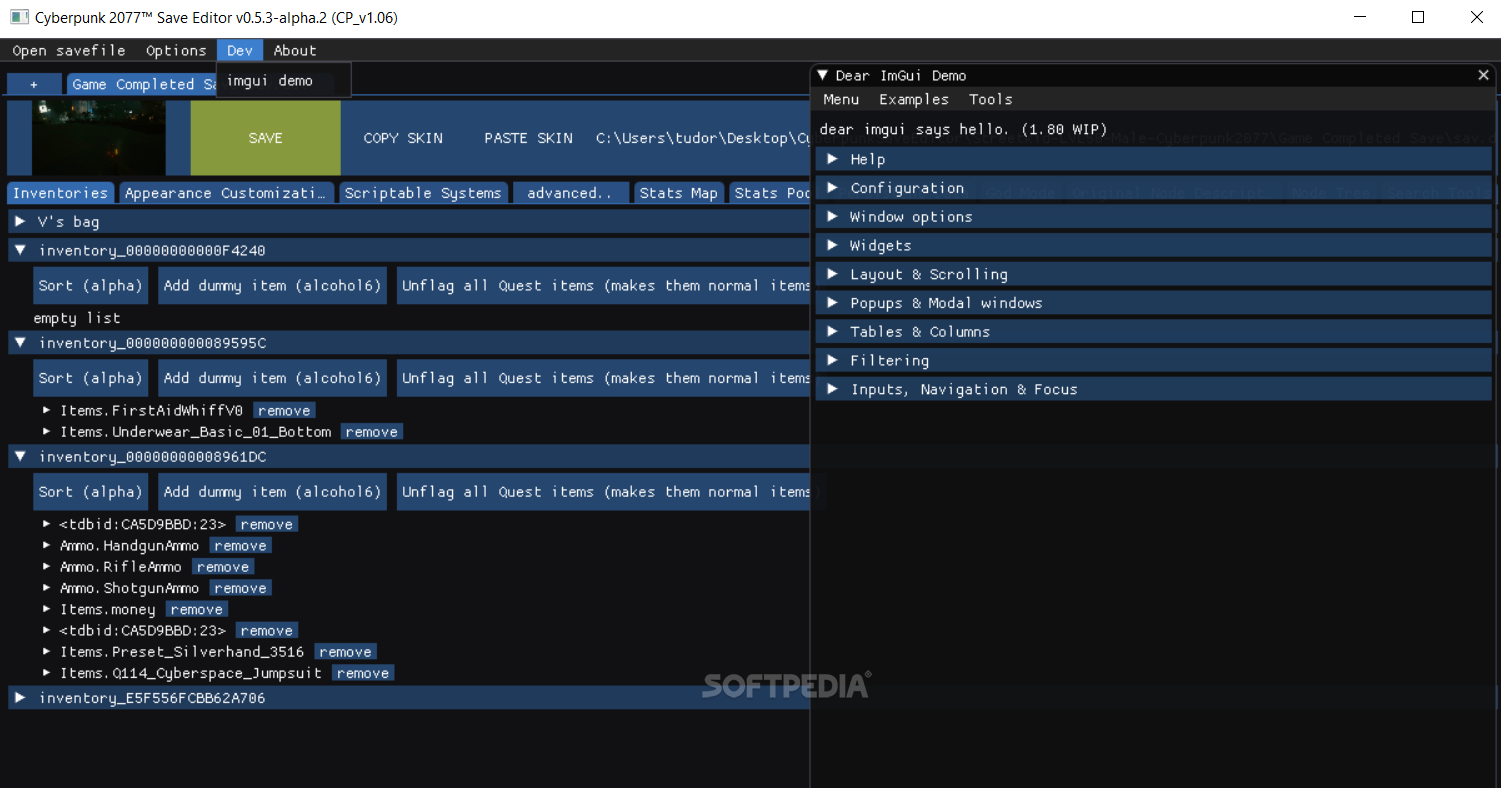Expand the Window options header
The height and width of the screenshot is (788, 1501).
point(1154,217)
